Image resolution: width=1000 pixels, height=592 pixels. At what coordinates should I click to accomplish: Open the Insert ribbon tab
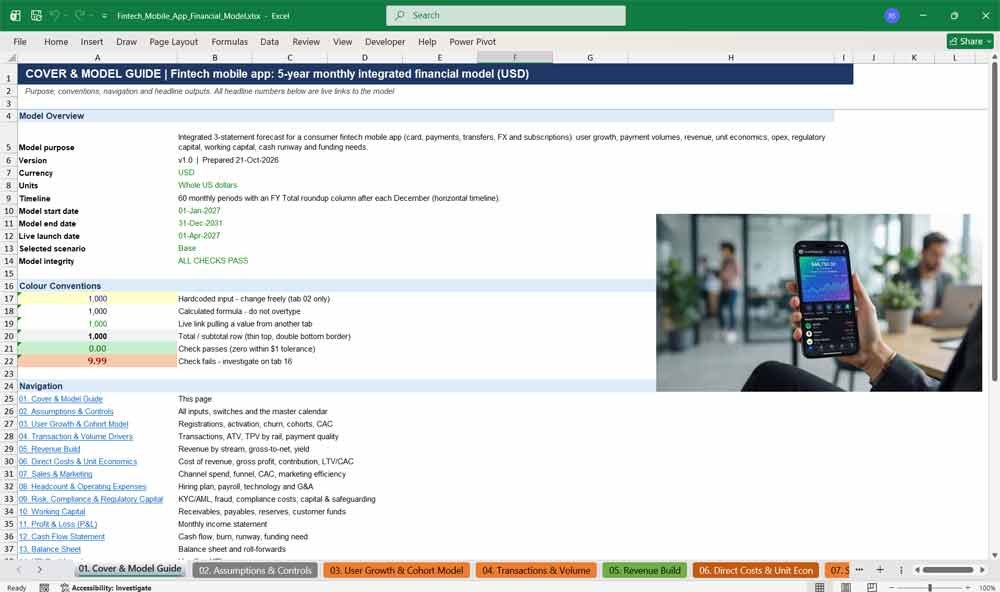pyautogui.click(x=92, y=41)
